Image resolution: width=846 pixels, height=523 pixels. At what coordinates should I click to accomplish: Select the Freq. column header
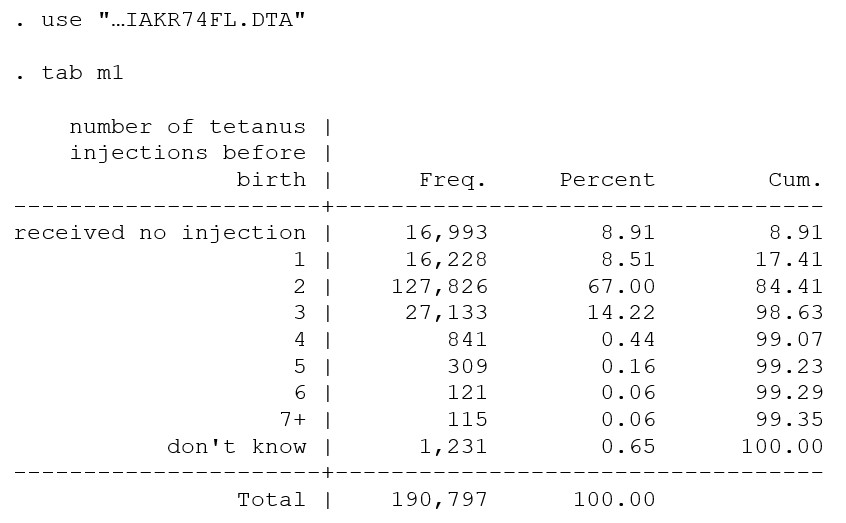[452, 180]
